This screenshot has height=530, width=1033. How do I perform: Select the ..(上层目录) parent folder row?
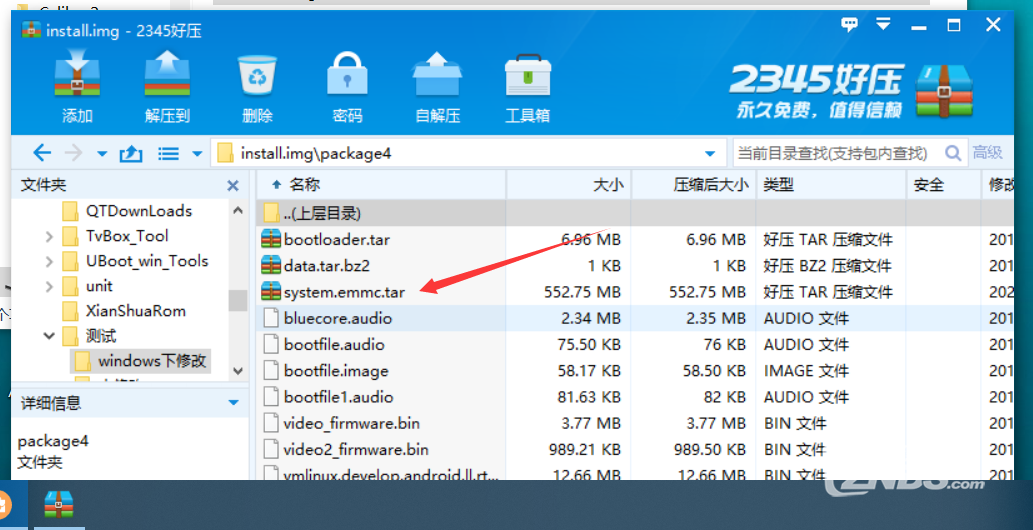click(x=634, y=213)
